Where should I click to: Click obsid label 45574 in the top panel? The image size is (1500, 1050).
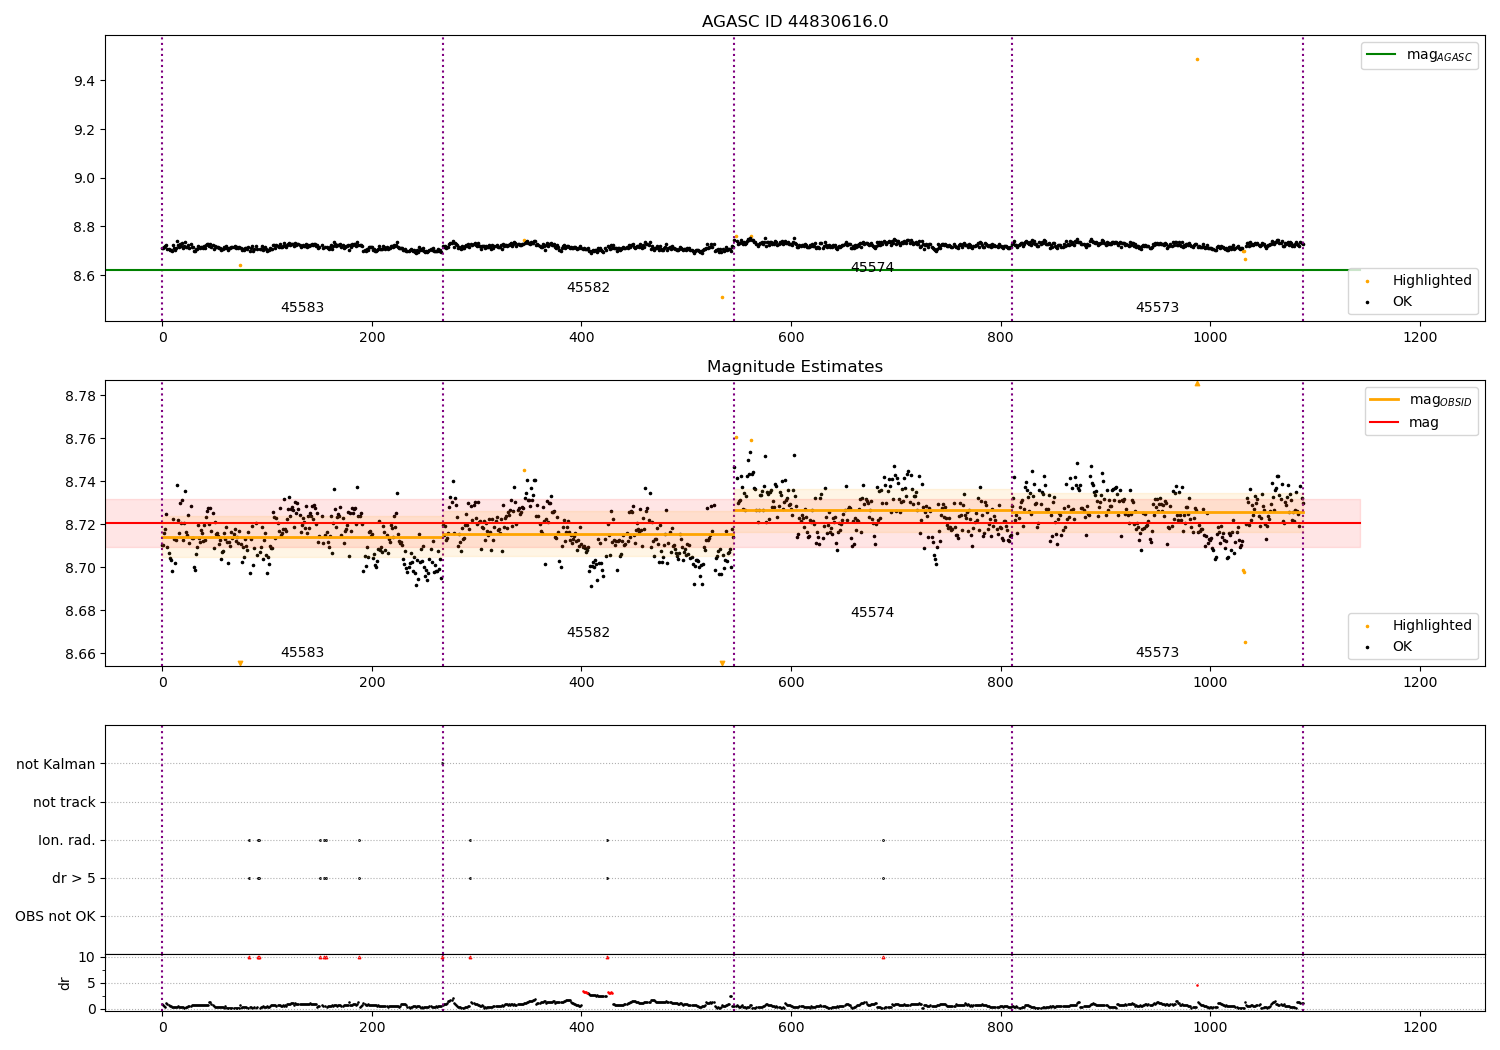click(872, 268)
